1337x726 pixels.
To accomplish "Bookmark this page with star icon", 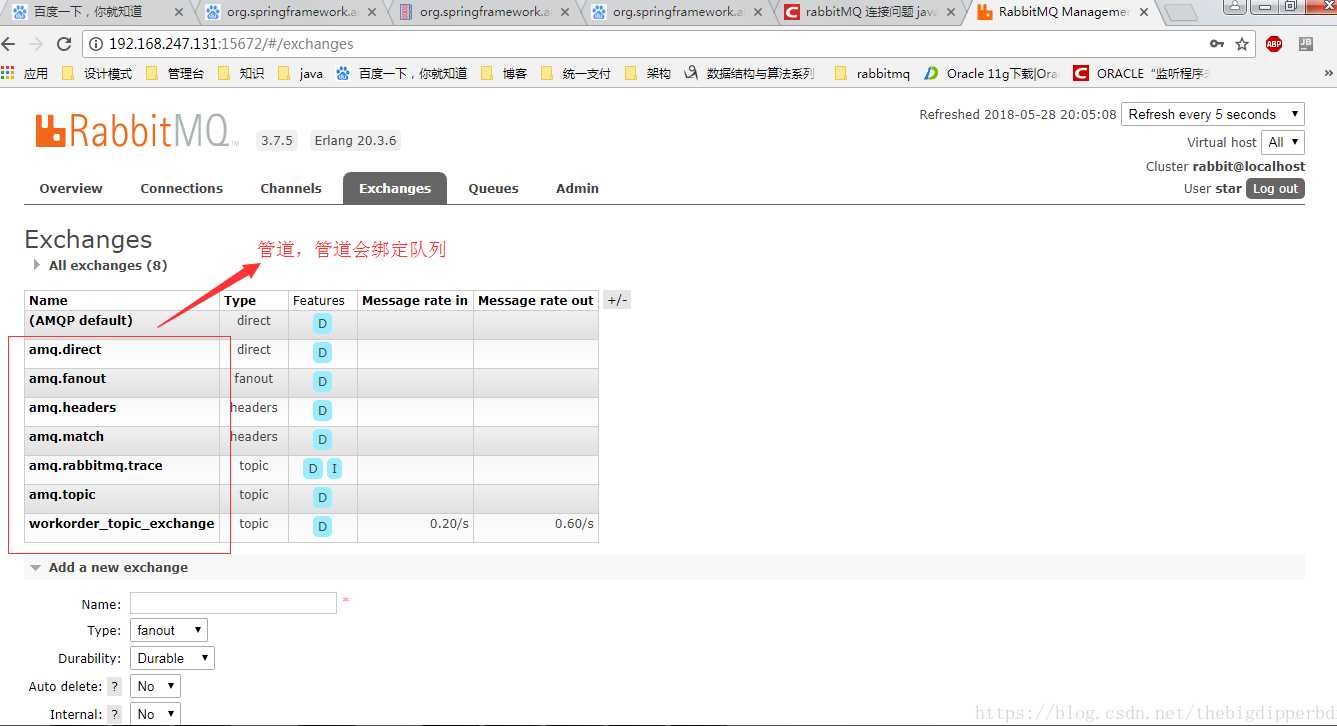I will [1242, 44].
